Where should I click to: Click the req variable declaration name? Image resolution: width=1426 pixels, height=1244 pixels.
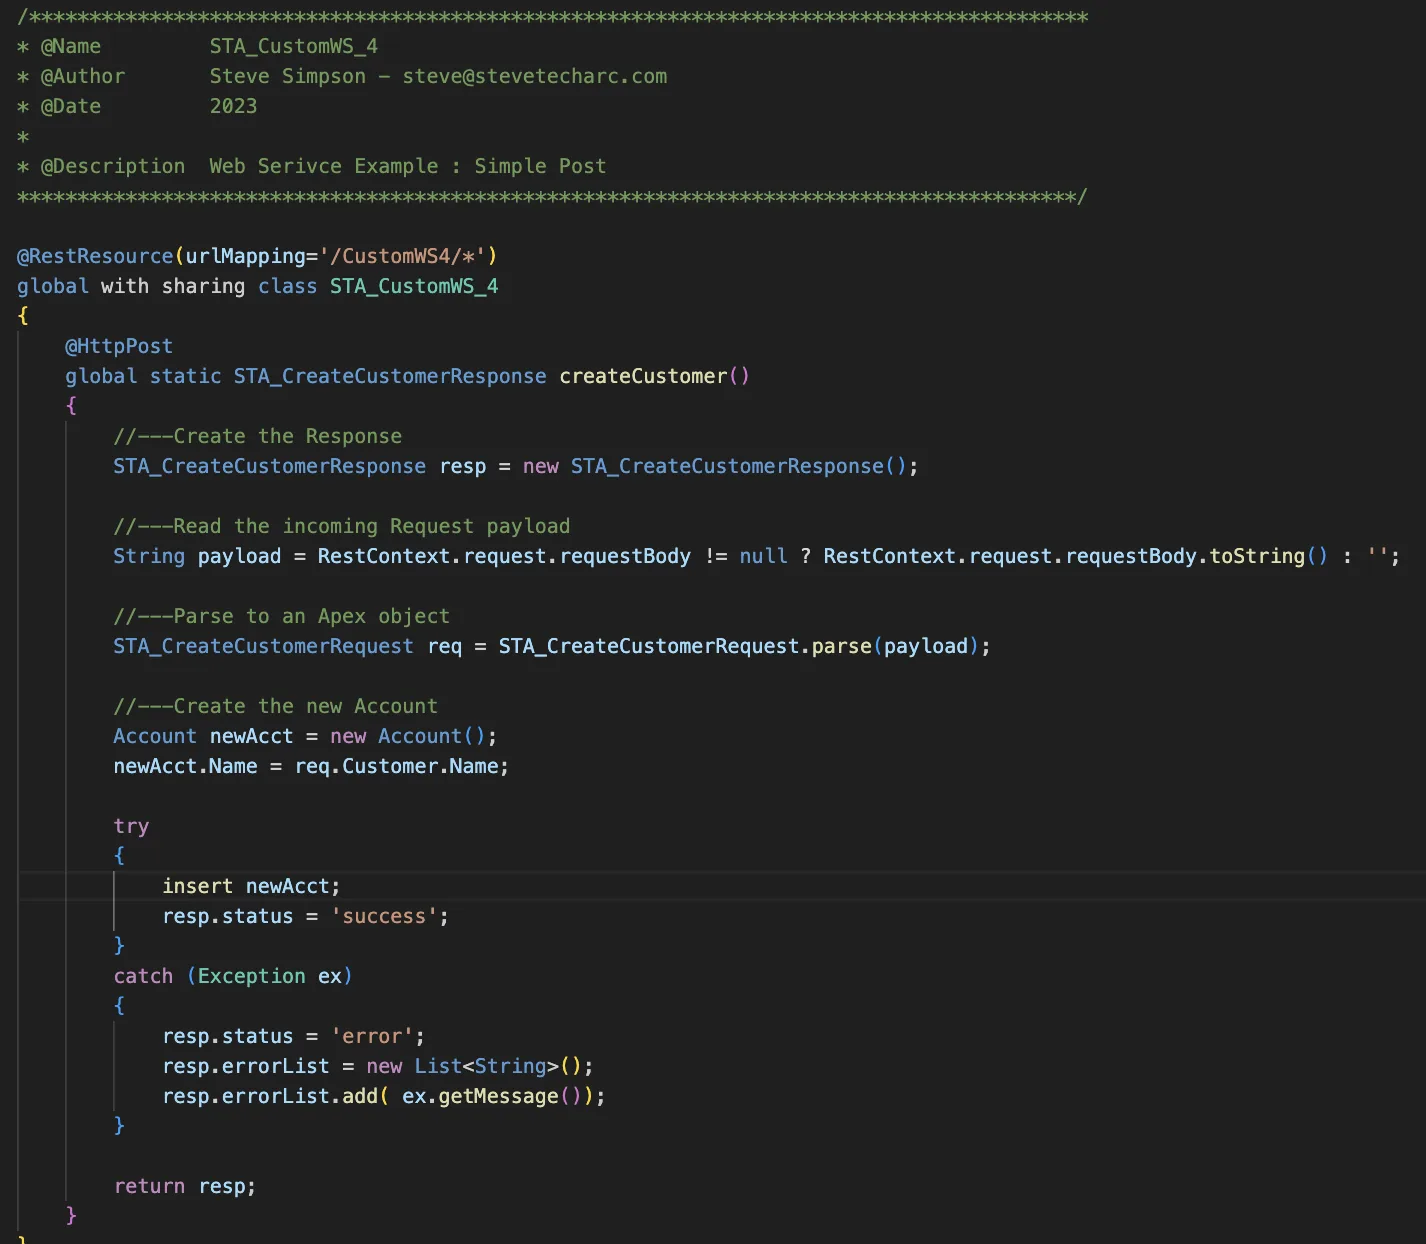[445, 646]
